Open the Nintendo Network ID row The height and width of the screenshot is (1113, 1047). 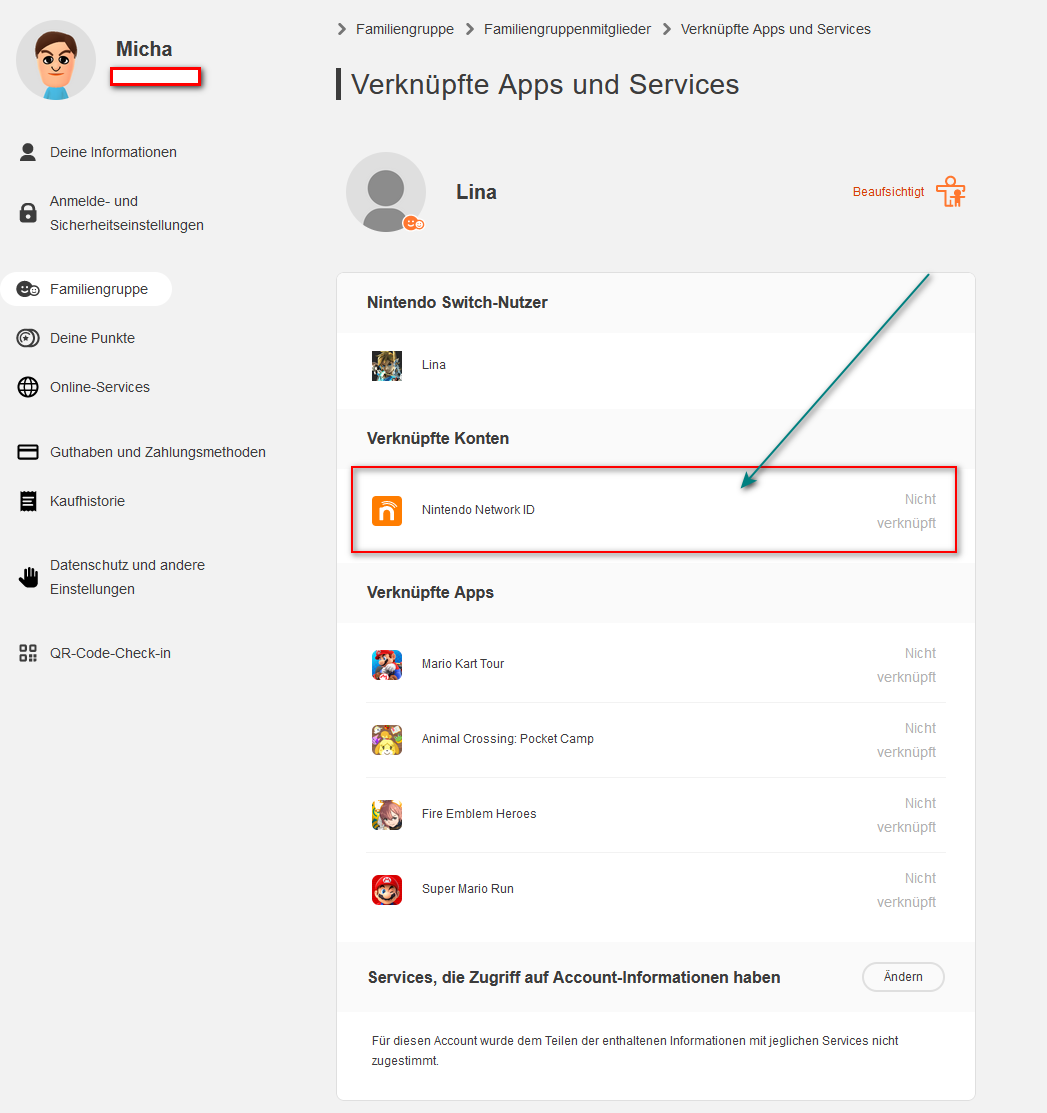[x=654, y=510]
